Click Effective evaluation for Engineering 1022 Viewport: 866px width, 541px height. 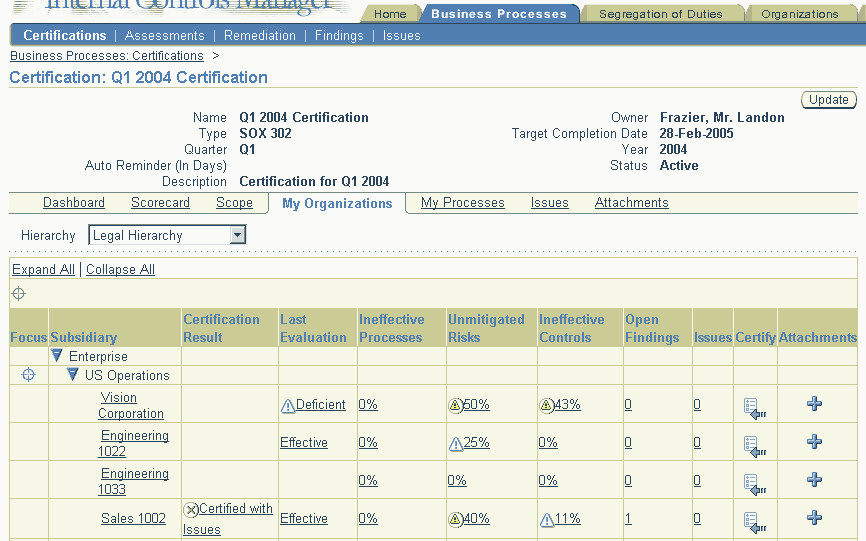304,442
